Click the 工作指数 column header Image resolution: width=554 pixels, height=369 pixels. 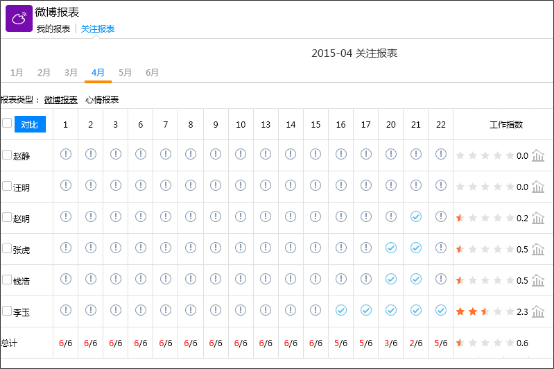(506, 124)
